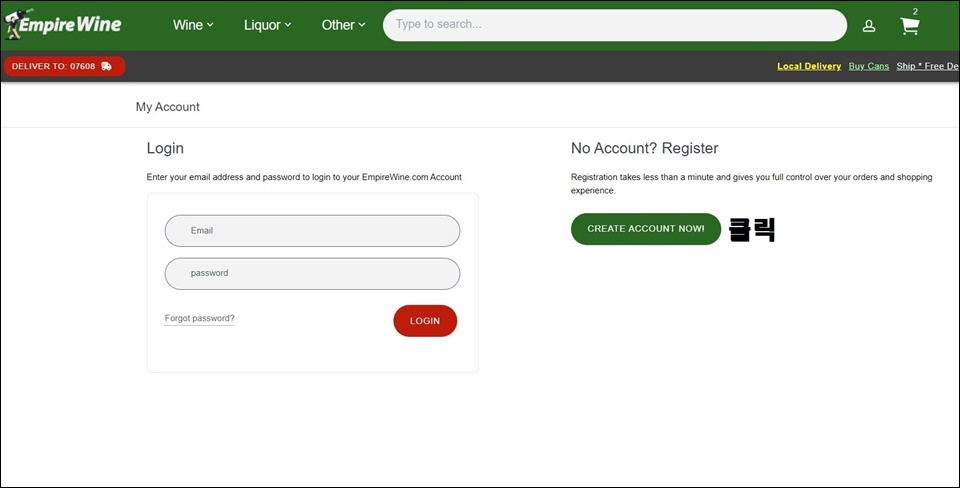The width and height of the screenshot is (960, 488).
Task: Open the Buy Cans link
Action: pyautogui.click(x=869, y=66)
